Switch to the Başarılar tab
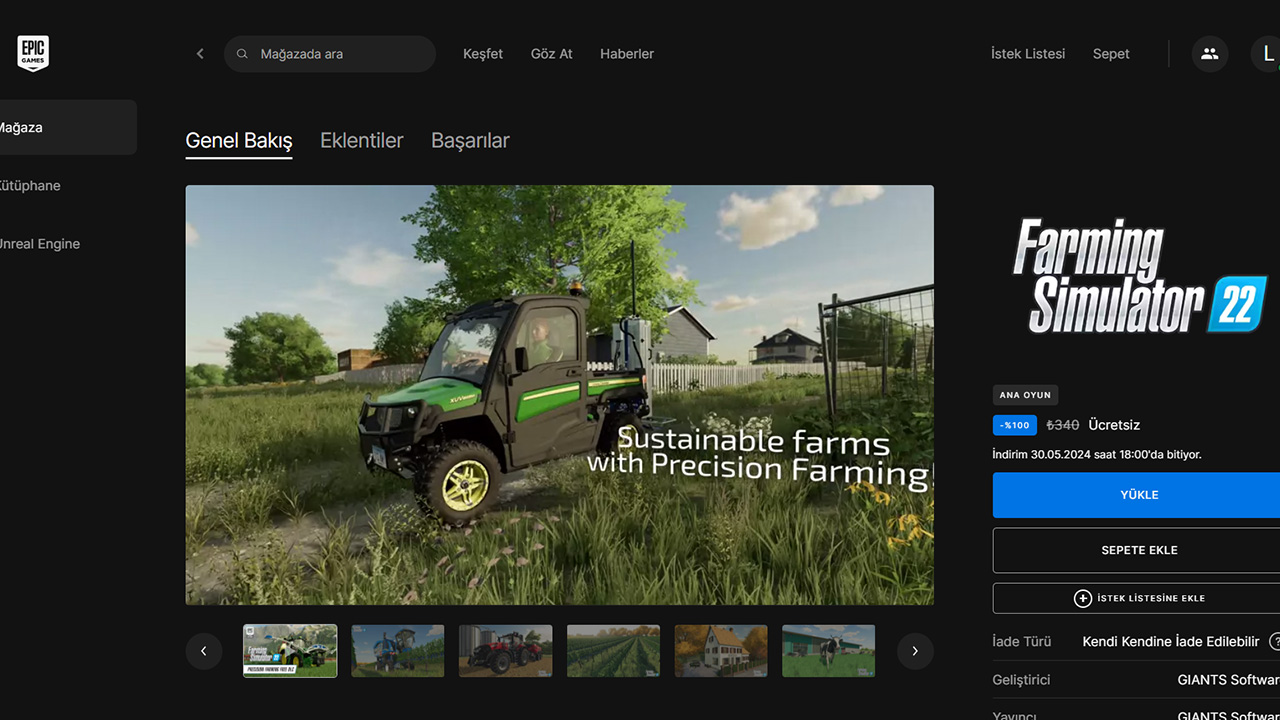This screenshot has height=720, width=1280. tap(470, 141)
